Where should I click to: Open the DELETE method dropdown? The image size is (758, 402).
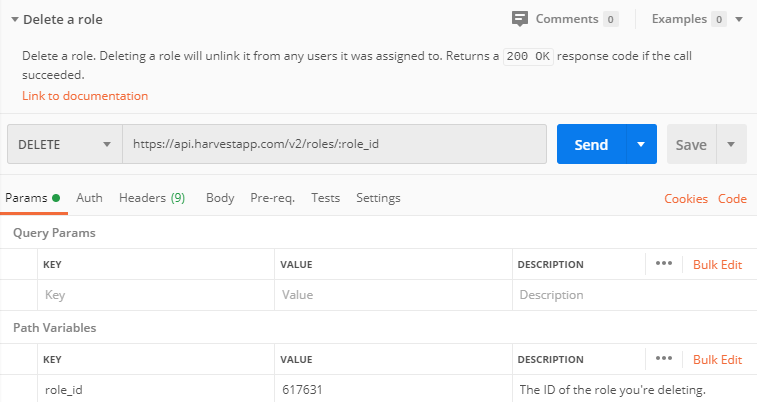click(x=65, y=144)
